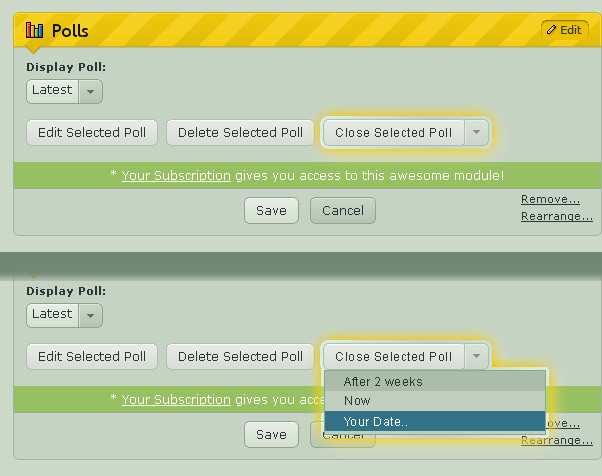Viewport: 602px width, 476px height.
Task: Click Save button in bottom panel
Action: [x=271, y=435]
